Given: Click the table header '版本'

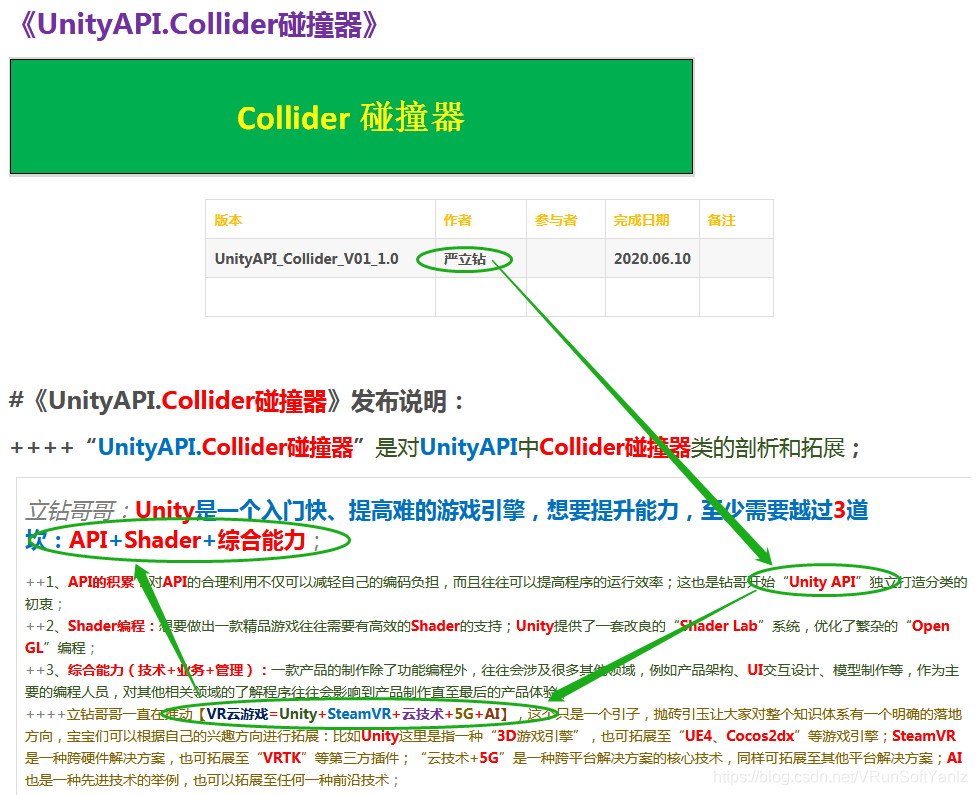Looking at the screenshot, I should pyautogui.click(x=228, y=220).
